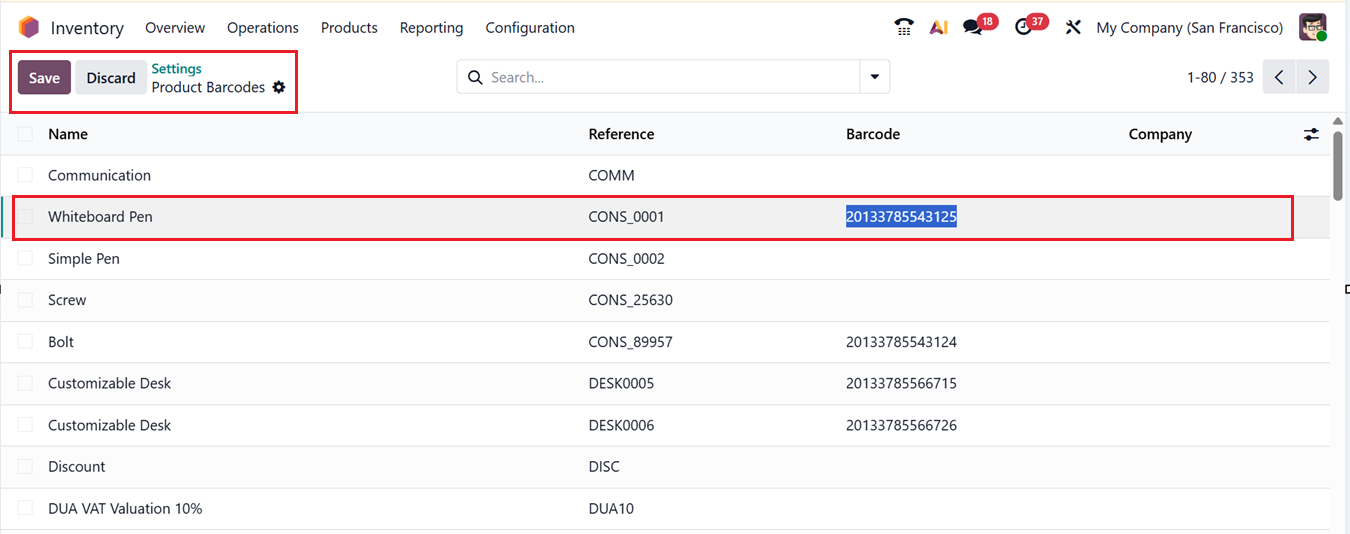Click the Inventory app logo icon
Image resolution: width=1350 pixels, height=534 pixels.
28,27
